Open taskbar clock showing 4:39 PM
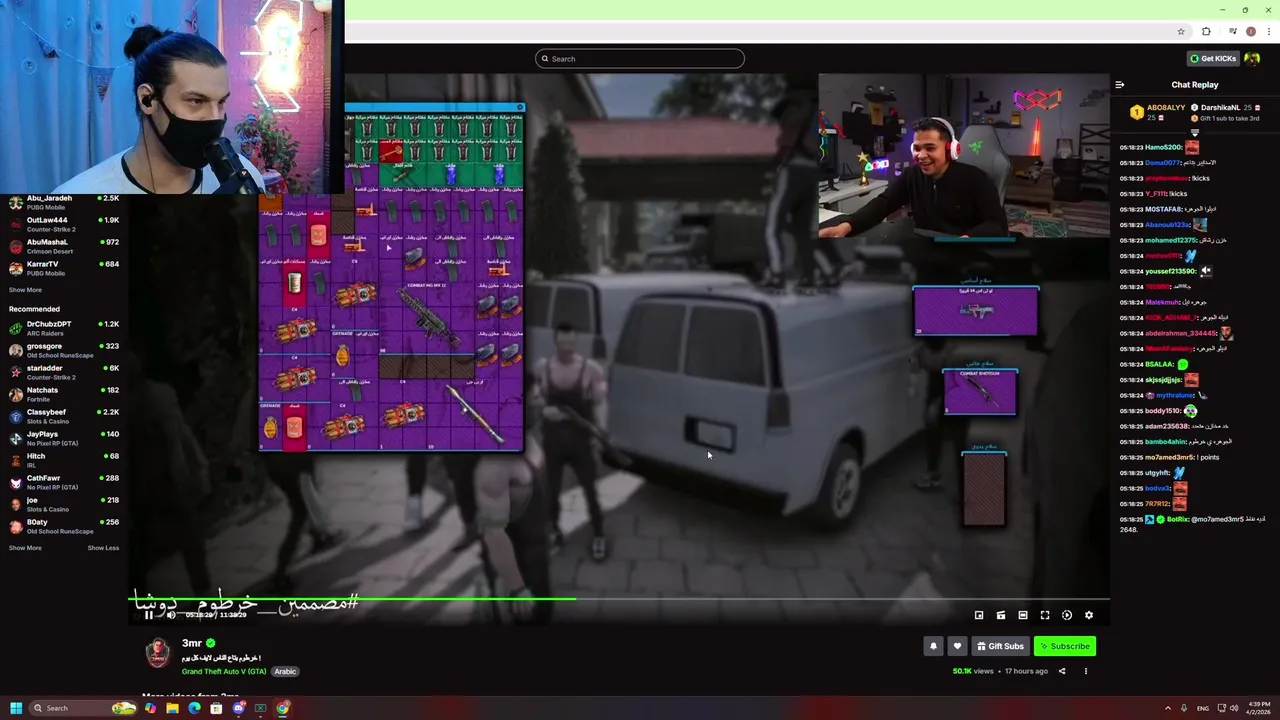 click(1259, 708)
